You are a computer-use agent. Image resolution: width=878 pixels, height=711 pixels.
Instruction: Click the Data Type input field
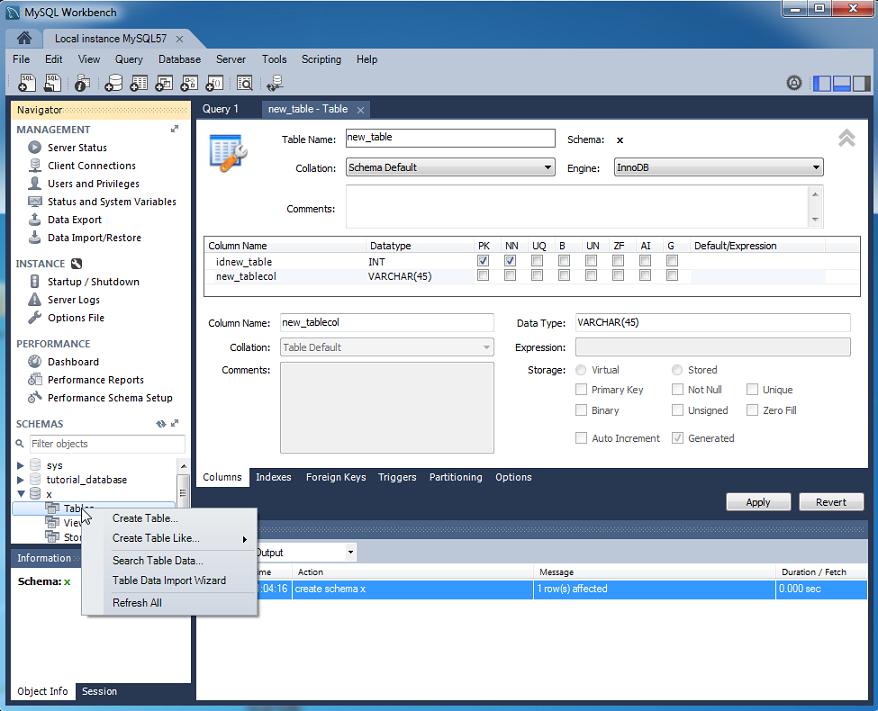[712, 322]
